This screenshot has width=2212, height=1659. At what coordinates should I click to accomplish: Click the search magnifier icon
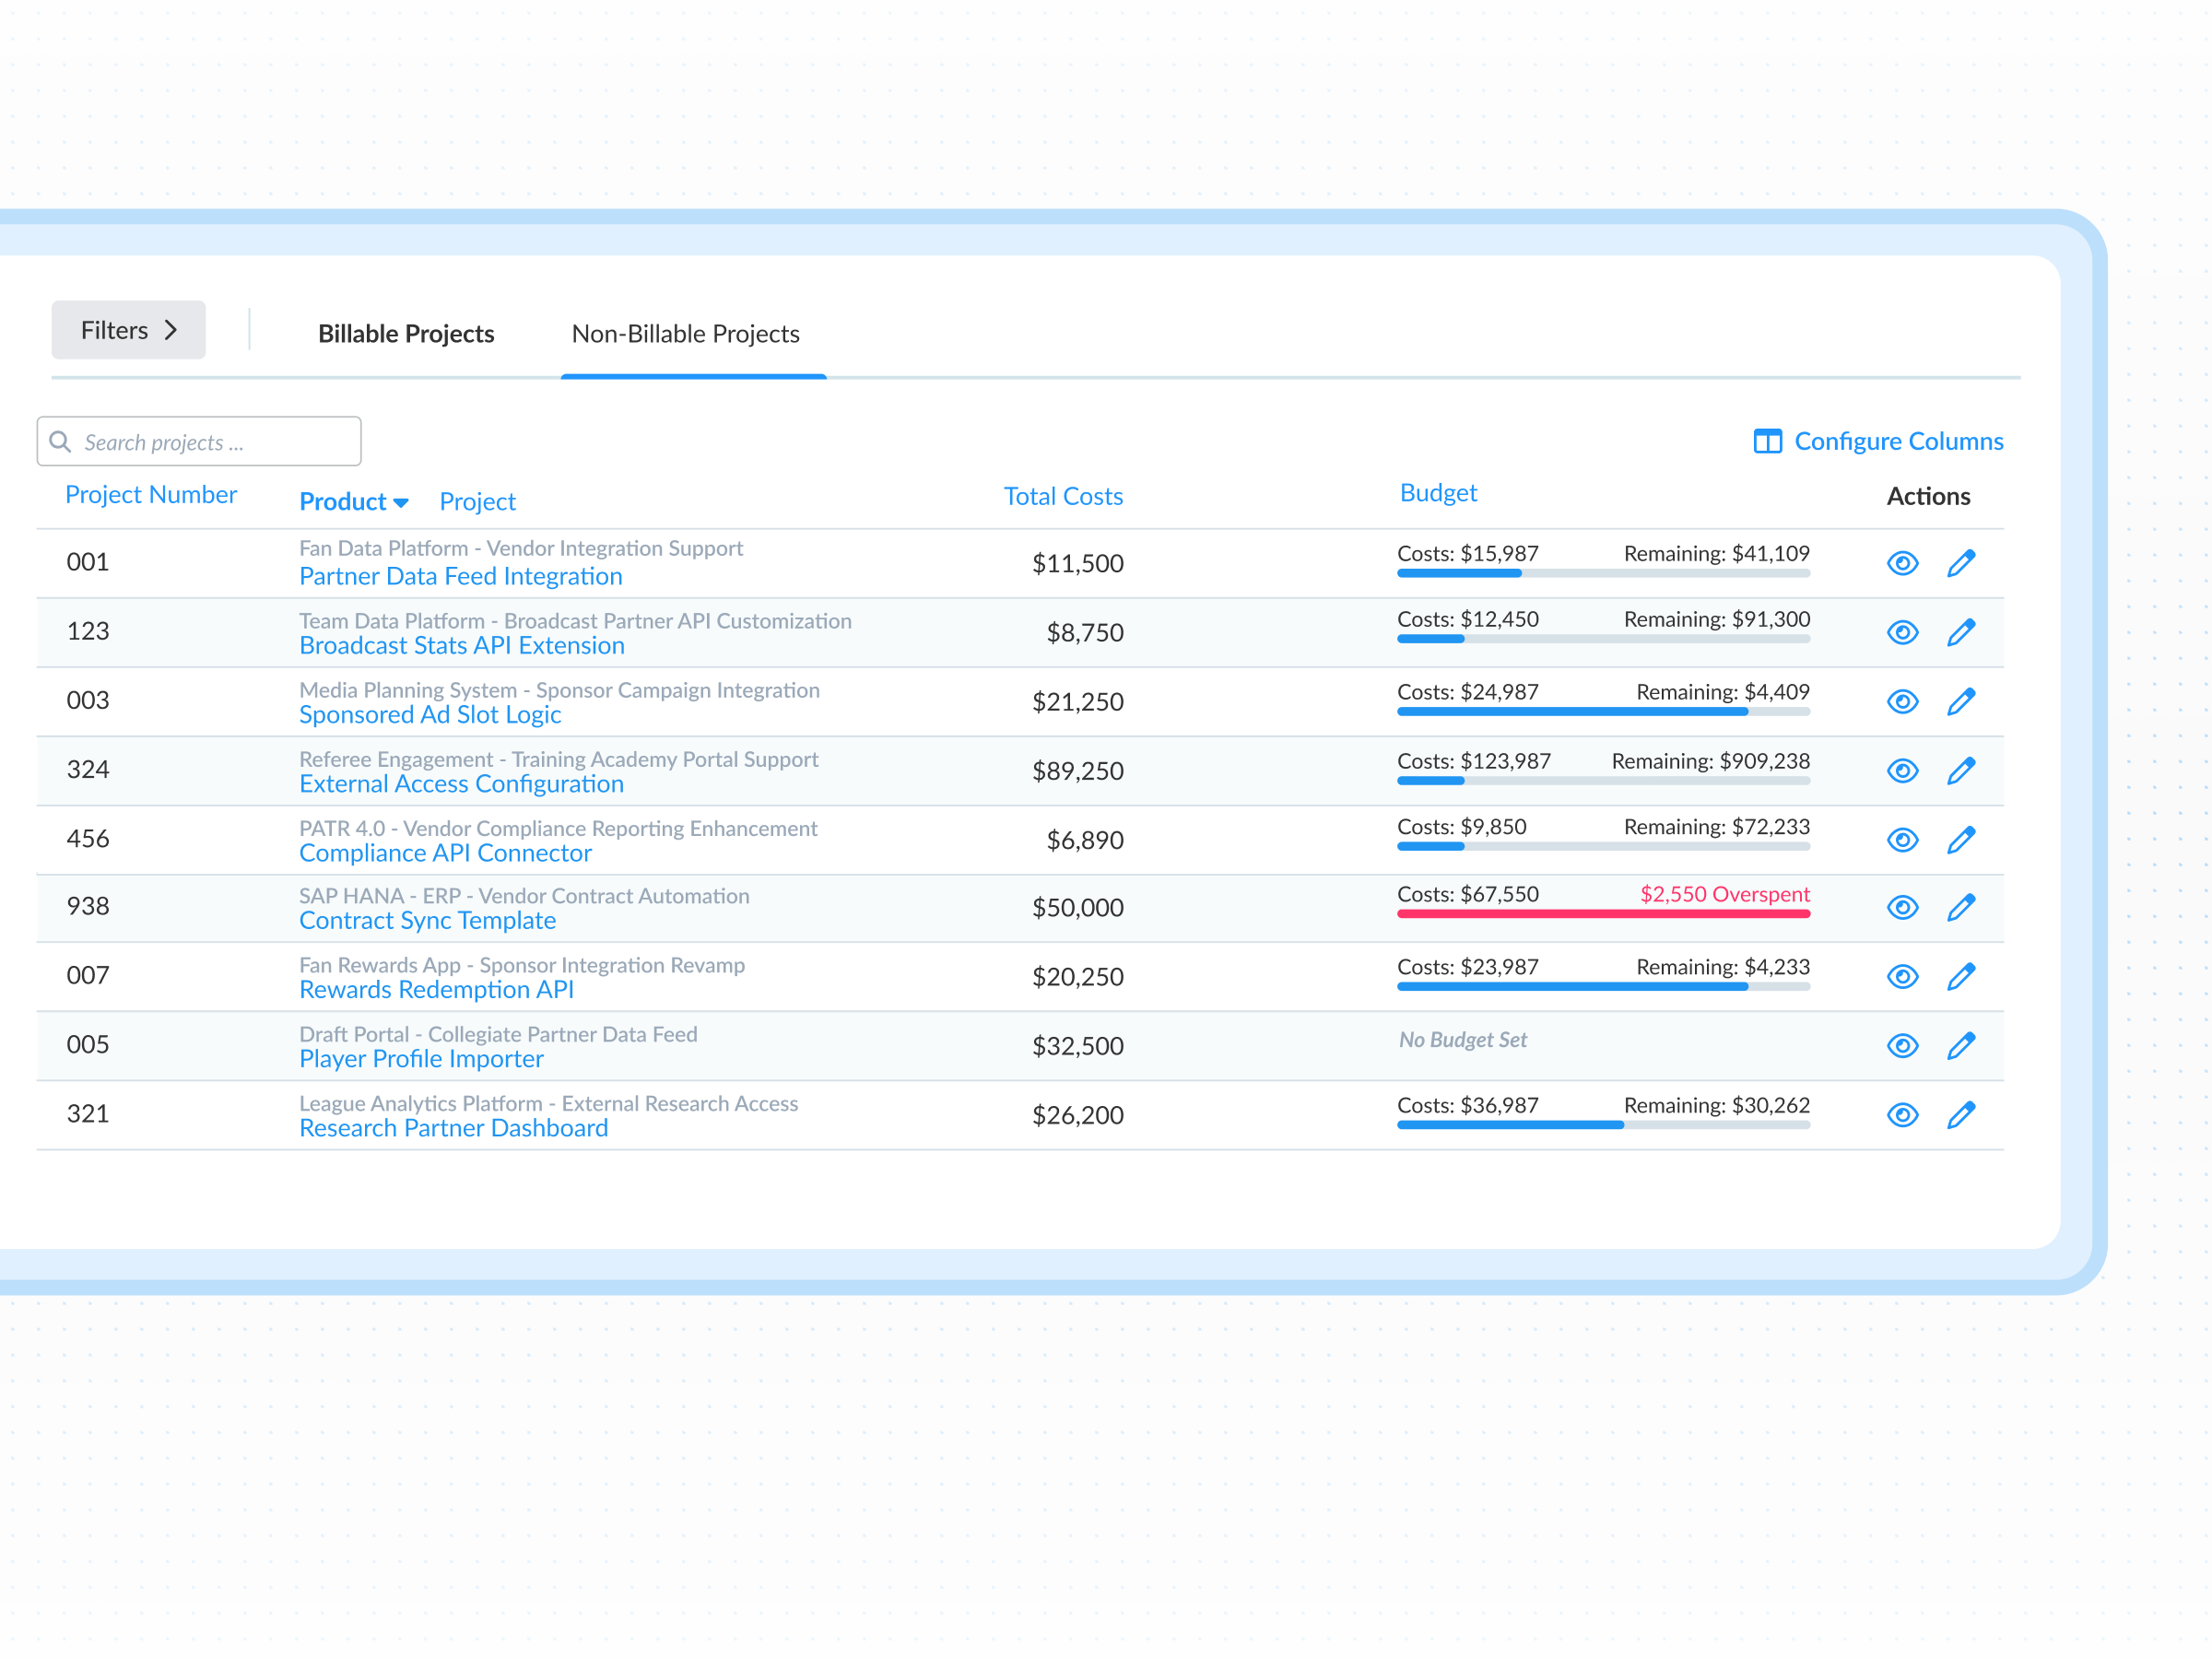pyautogui.click(x=60, y=441)
